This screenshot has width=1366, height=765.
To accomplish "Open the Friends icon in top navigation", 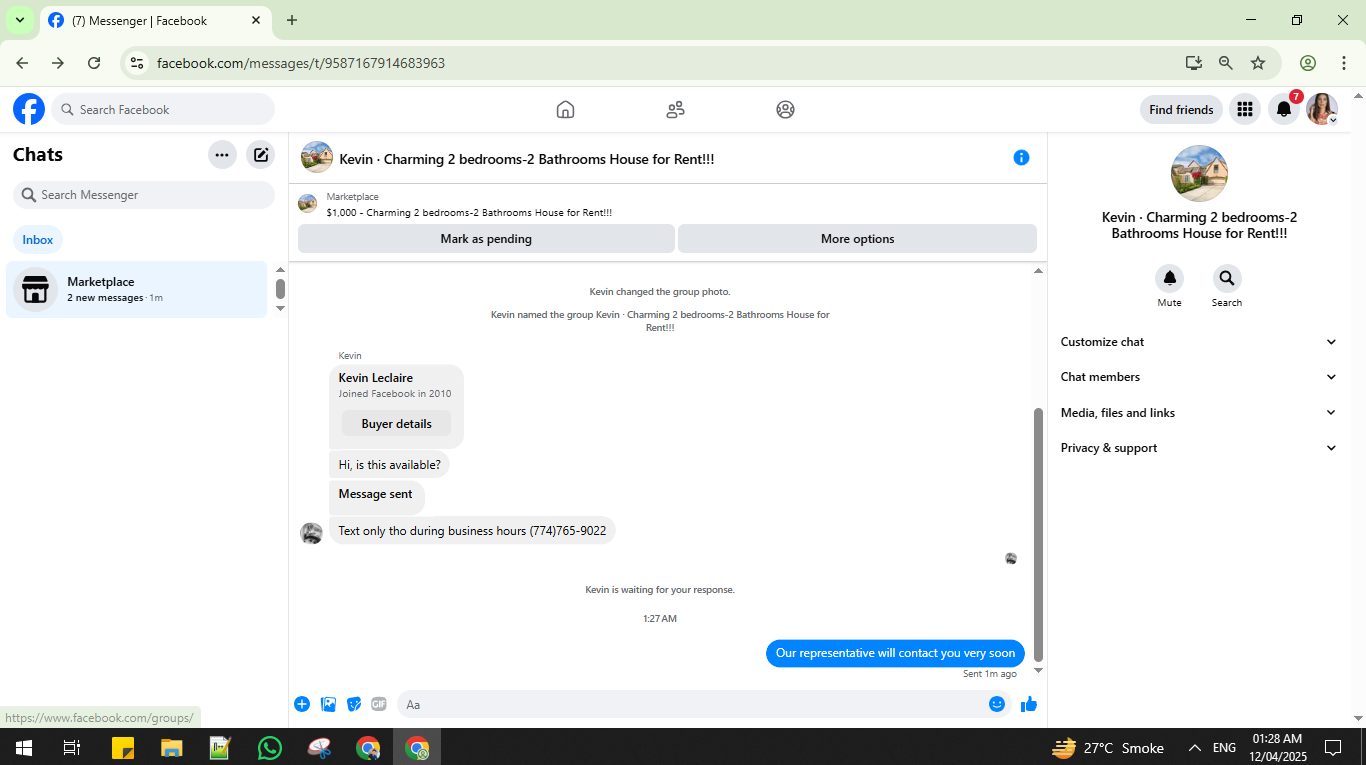I will tap(675, 109).
